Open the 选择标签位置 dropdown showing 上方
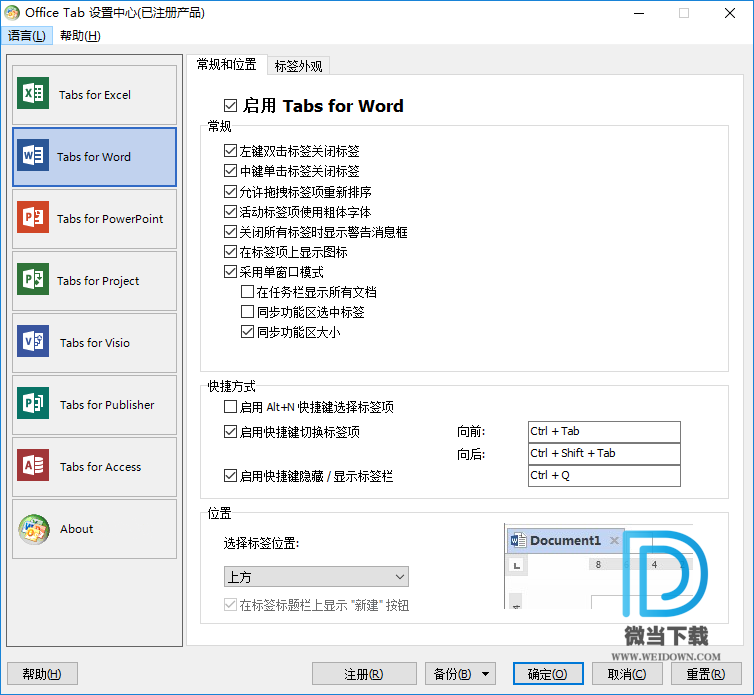 coord(316,577)
